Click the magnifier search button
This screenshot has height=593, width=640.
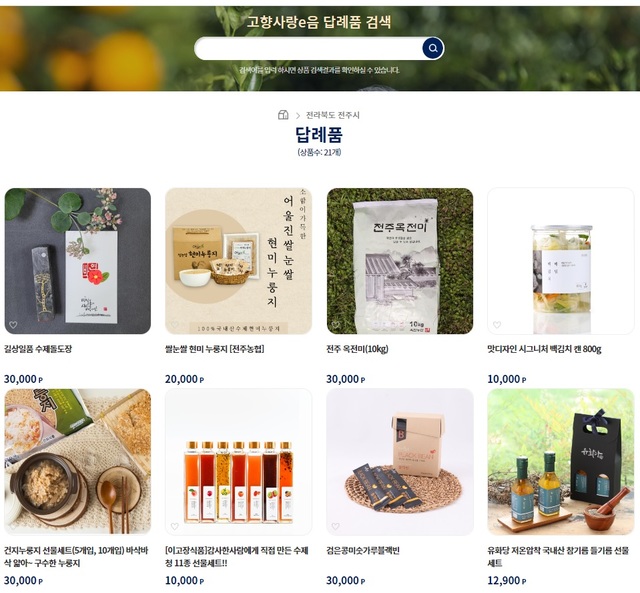point(433,48)
